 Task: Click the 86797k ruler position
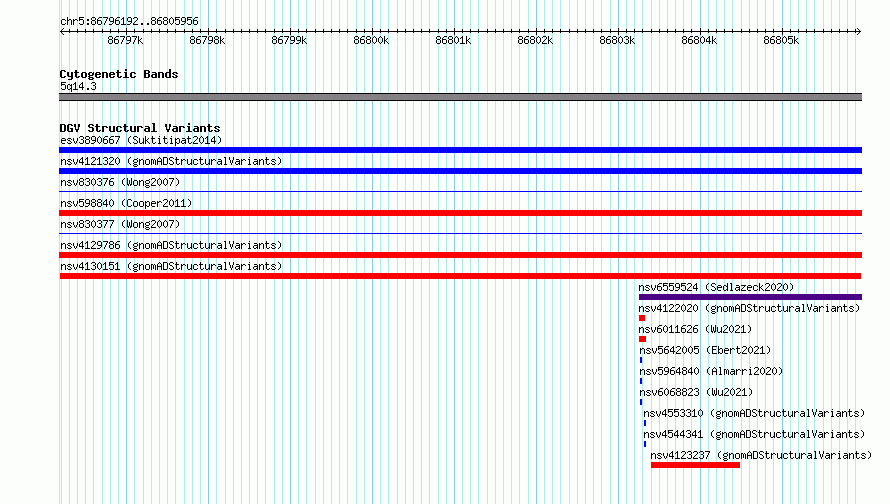(125, 40)
